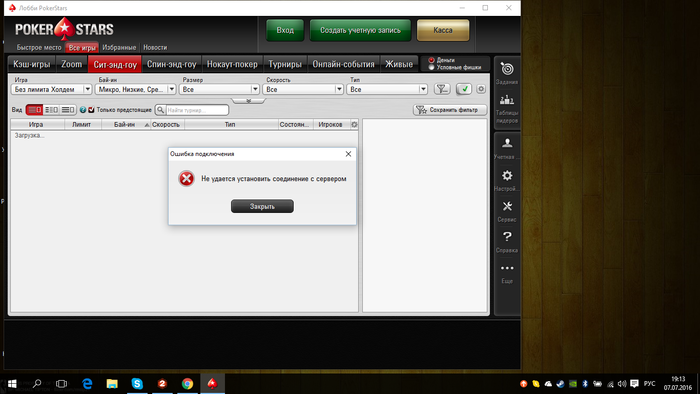Open the Учетная account person icon
The height and width of the screenshot is (394, 700).
[507, 143]
